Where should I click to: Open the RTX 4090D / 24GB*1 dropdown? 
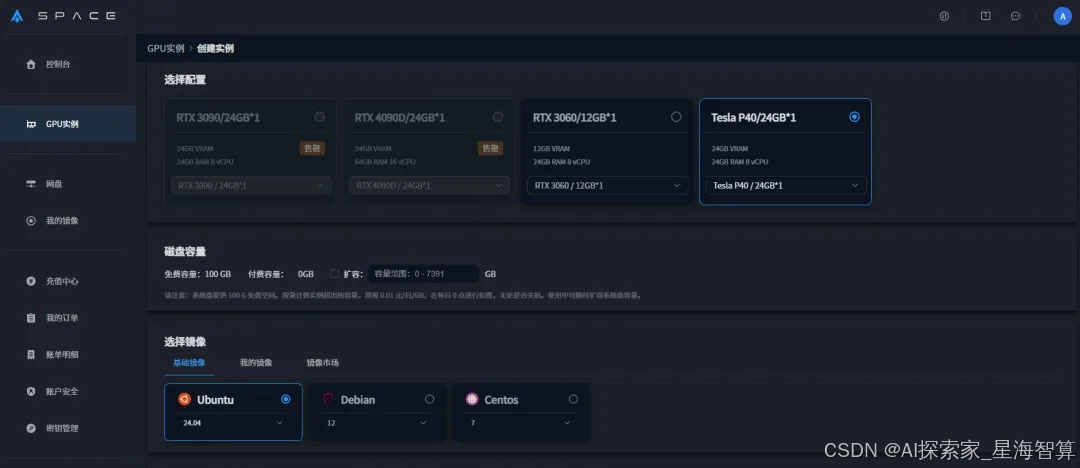pos(429,185)
